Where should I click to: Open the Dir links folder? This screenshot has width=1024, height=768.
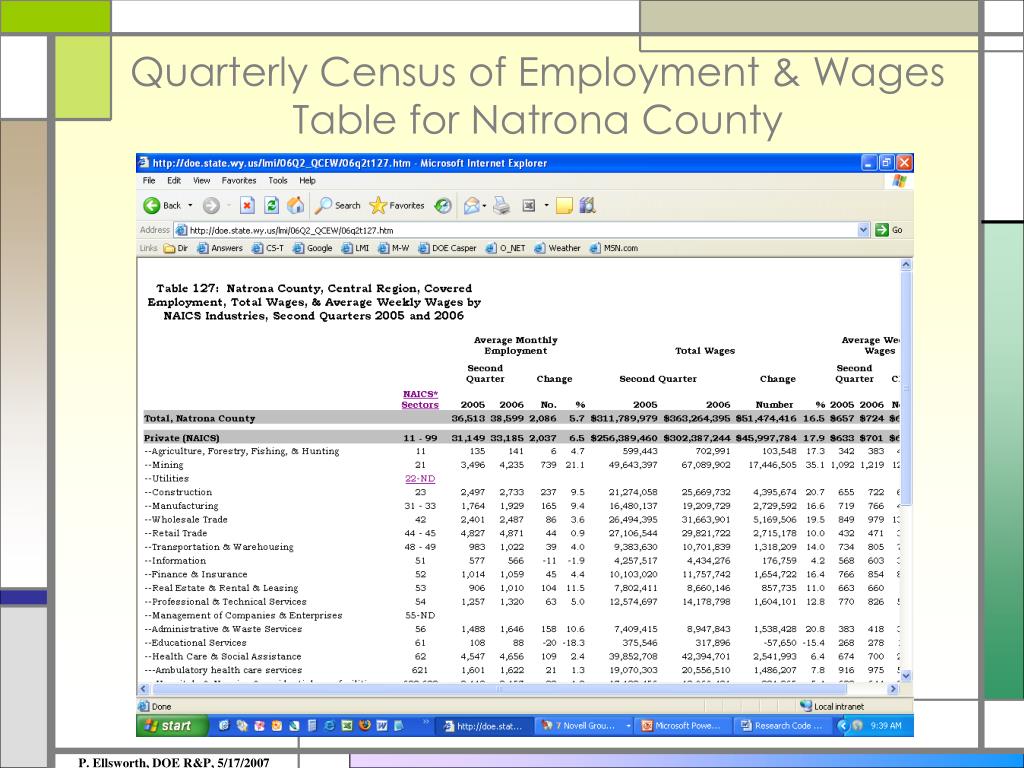176,248
